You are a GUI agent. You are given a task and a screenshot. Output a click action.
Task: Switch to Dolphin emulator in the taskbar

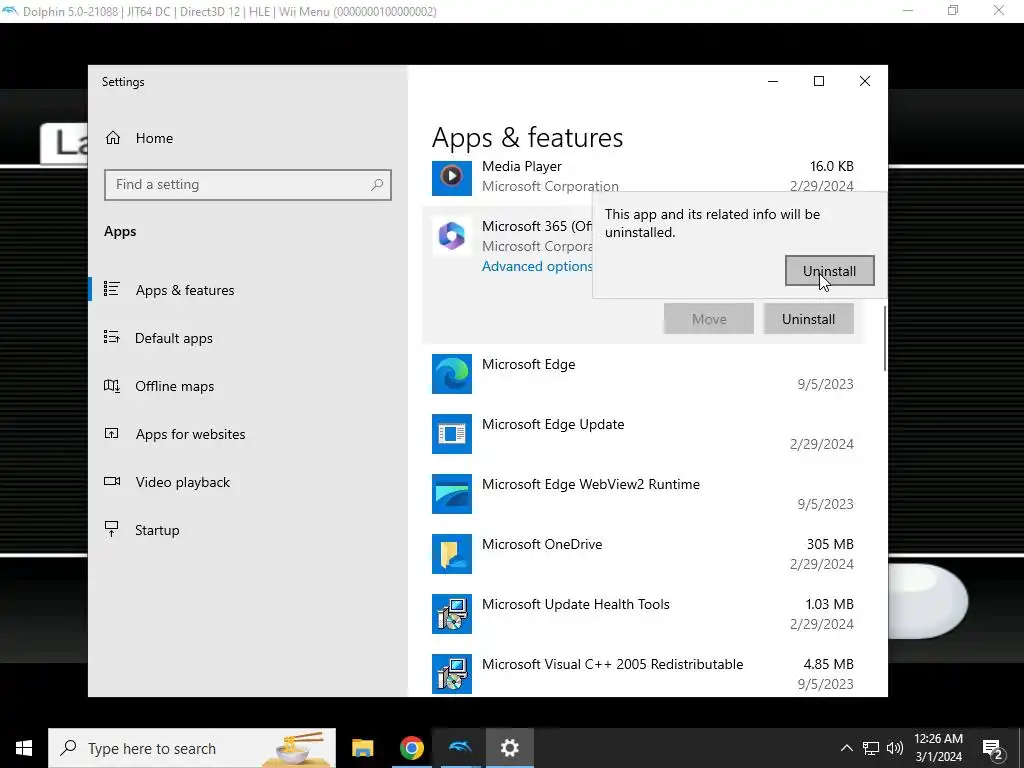tap(460, 748)
